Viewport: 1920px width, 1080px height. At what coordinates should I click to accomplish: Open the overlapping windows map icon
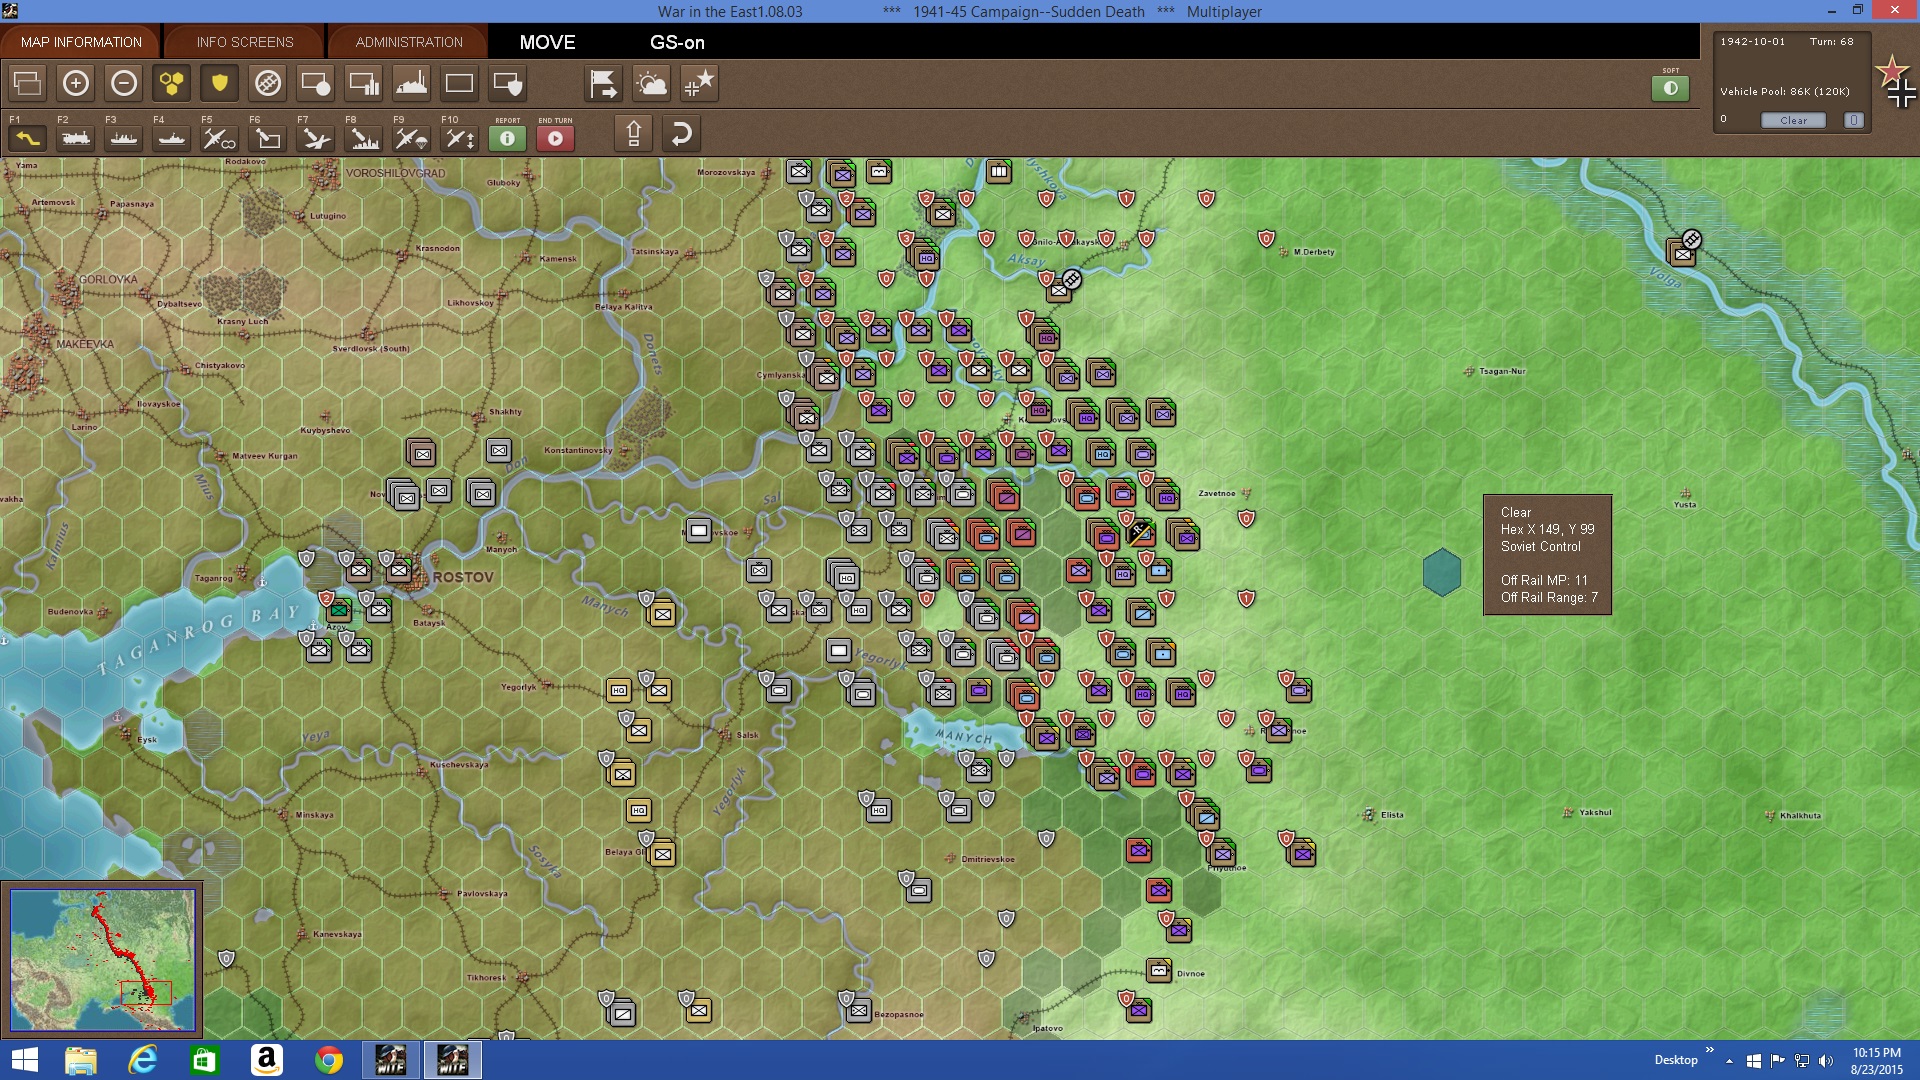28,83
